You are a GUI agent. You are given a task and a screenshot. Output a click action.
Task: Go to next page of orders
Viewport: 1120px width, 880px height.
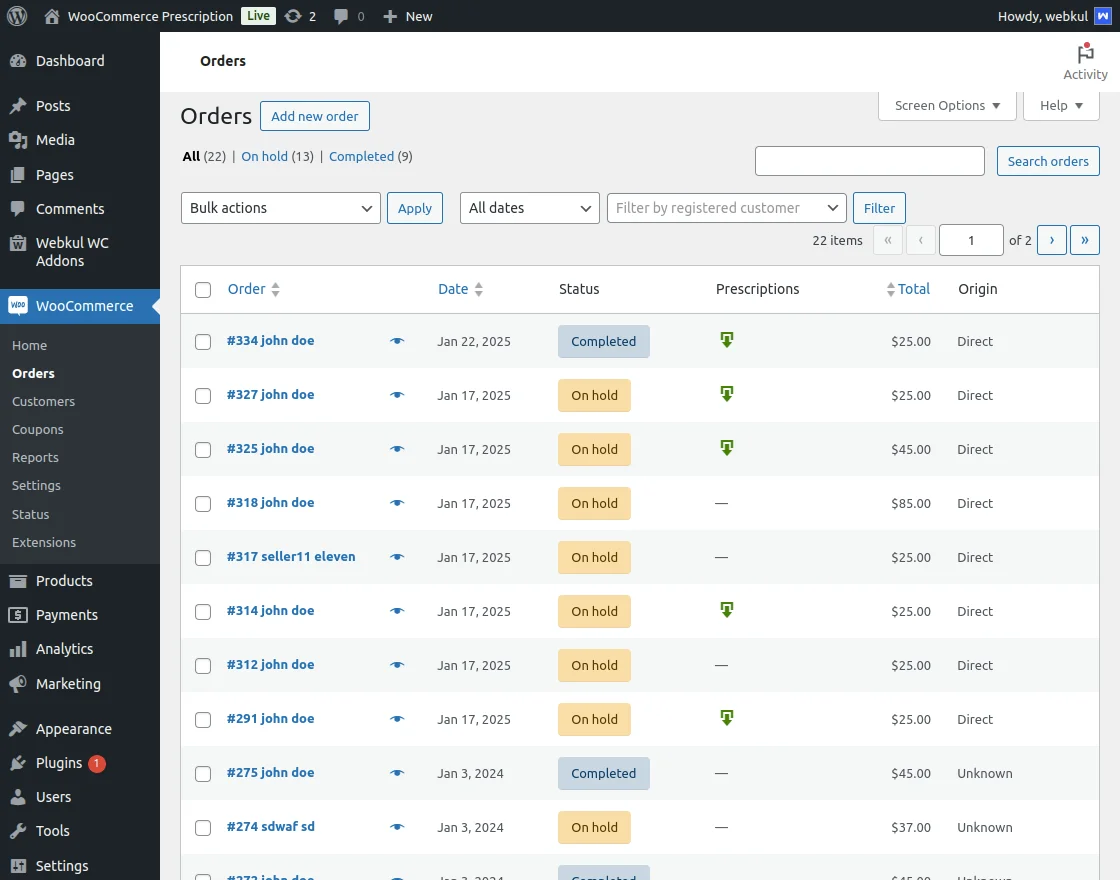pos(1051,240)
